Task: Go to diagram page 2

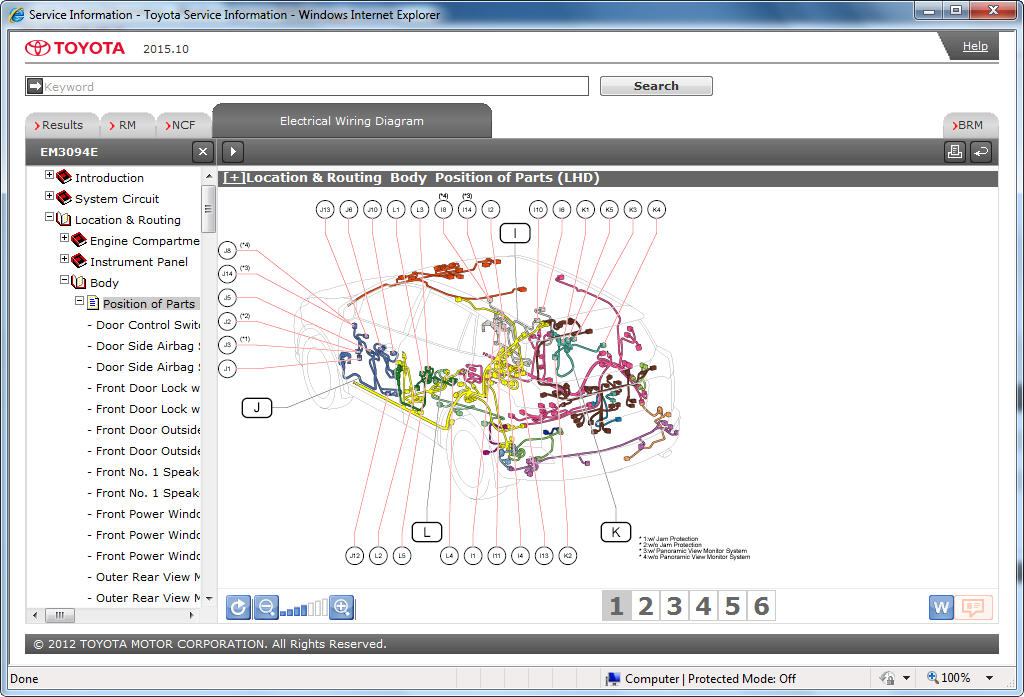Action: (645, 606)
